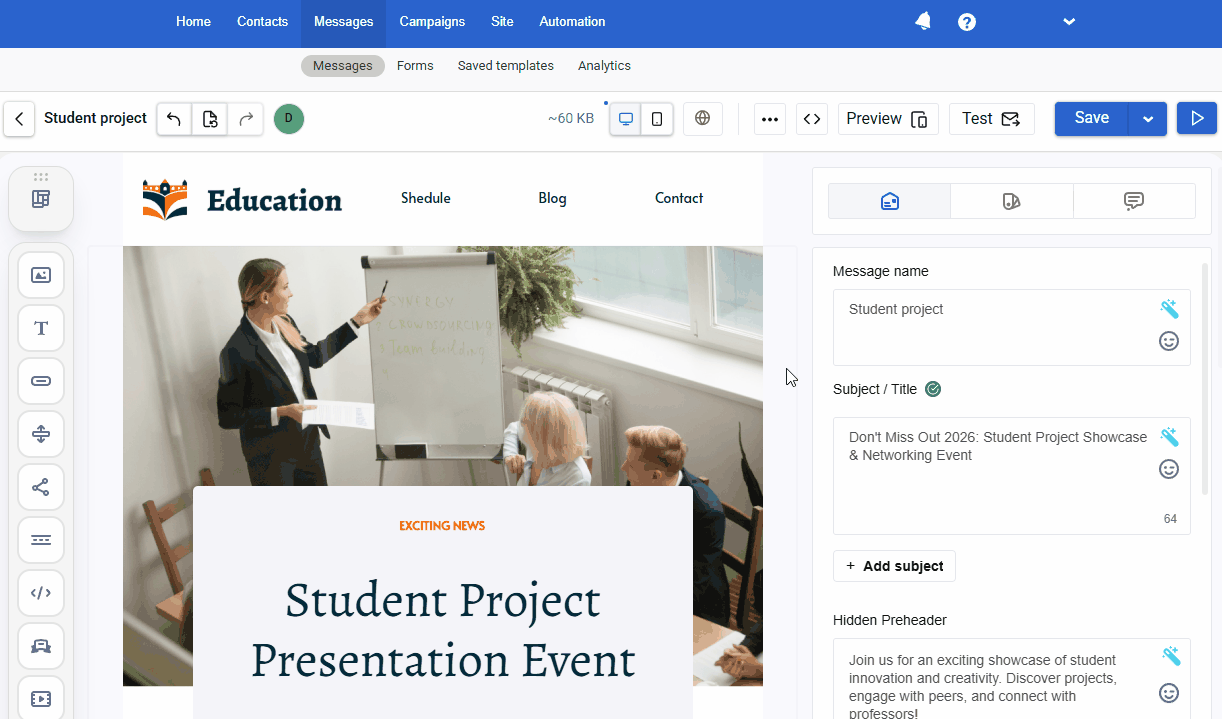The width and height of the screenshot is (1222, 719).
Task: Select the Image block tool
Action: click(x=41, y=275)
